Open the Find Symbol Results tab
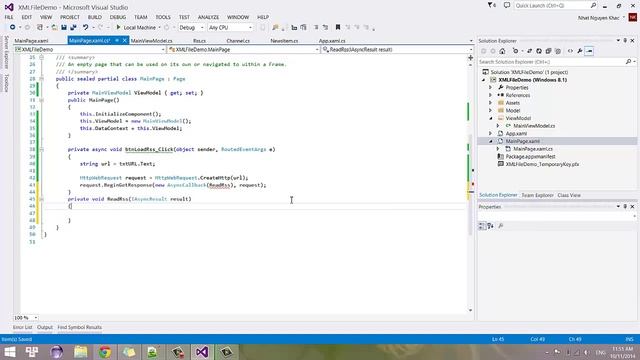This screenshot has height=360, width=640. (x=80, y=327)
